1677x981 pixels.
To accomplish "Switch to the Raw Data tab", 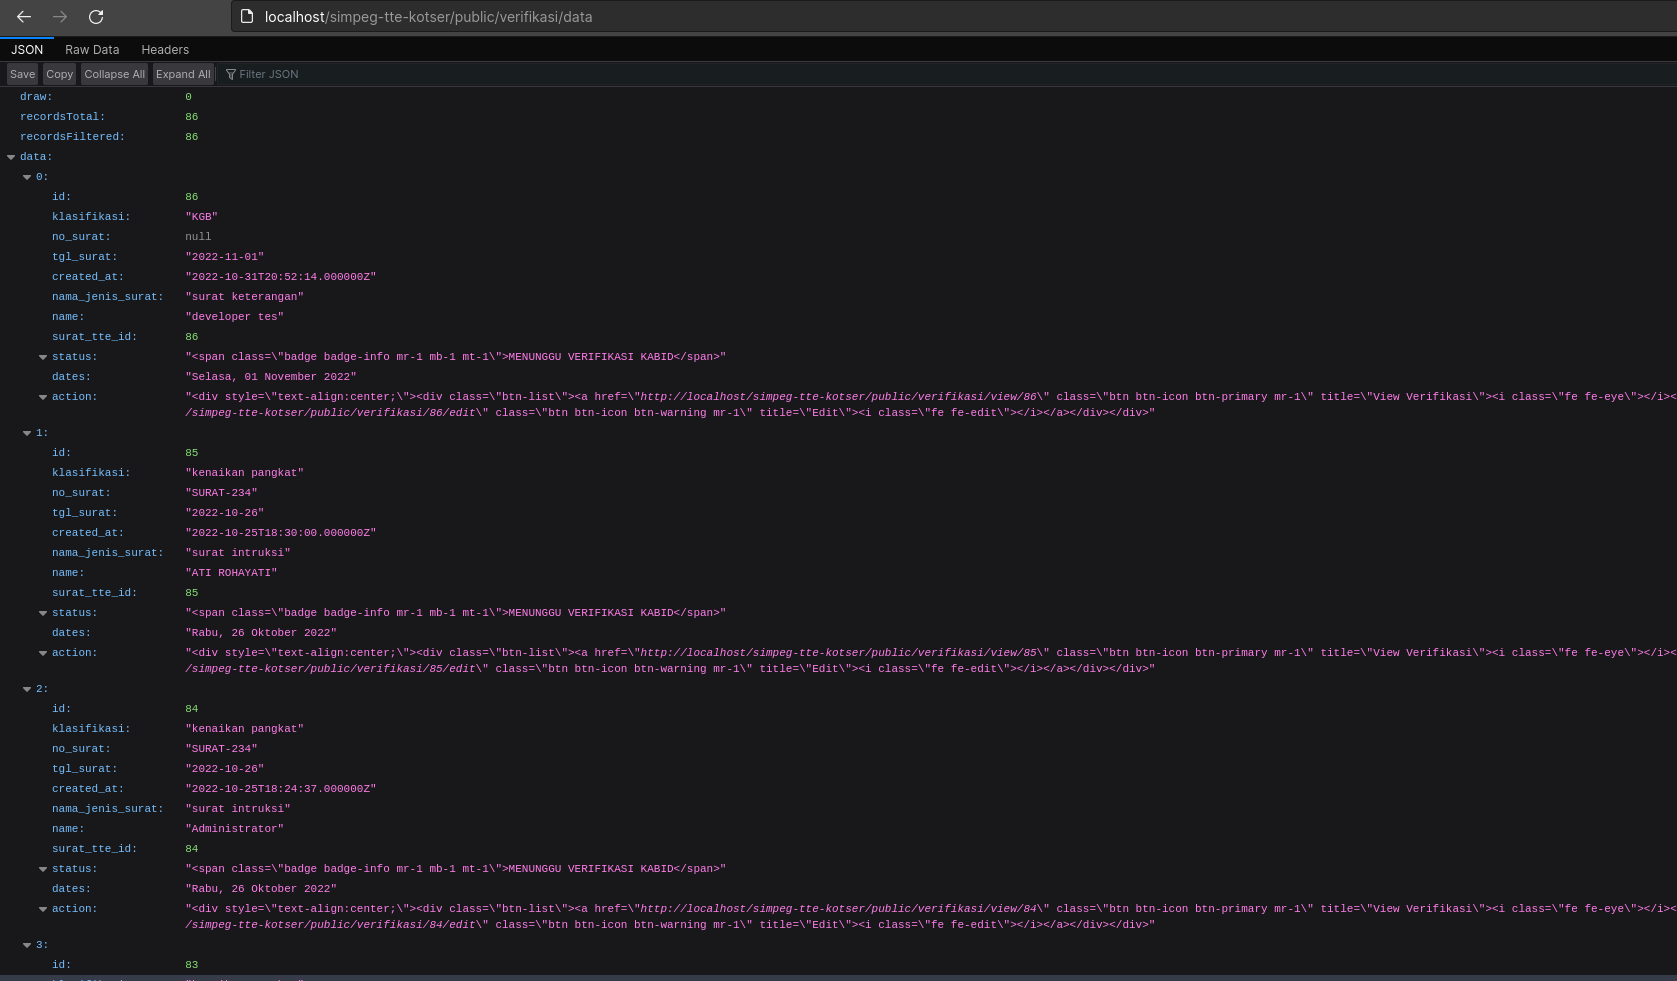I will (92, 49).
